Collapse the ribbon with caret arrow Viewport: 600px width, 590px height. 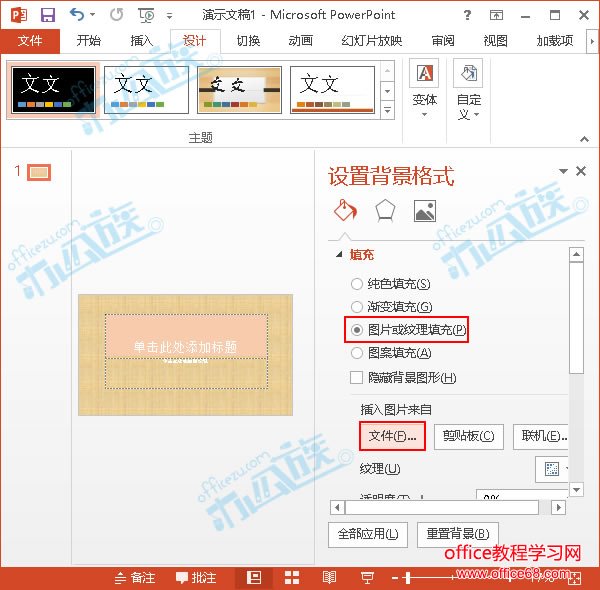pos(584,139)
